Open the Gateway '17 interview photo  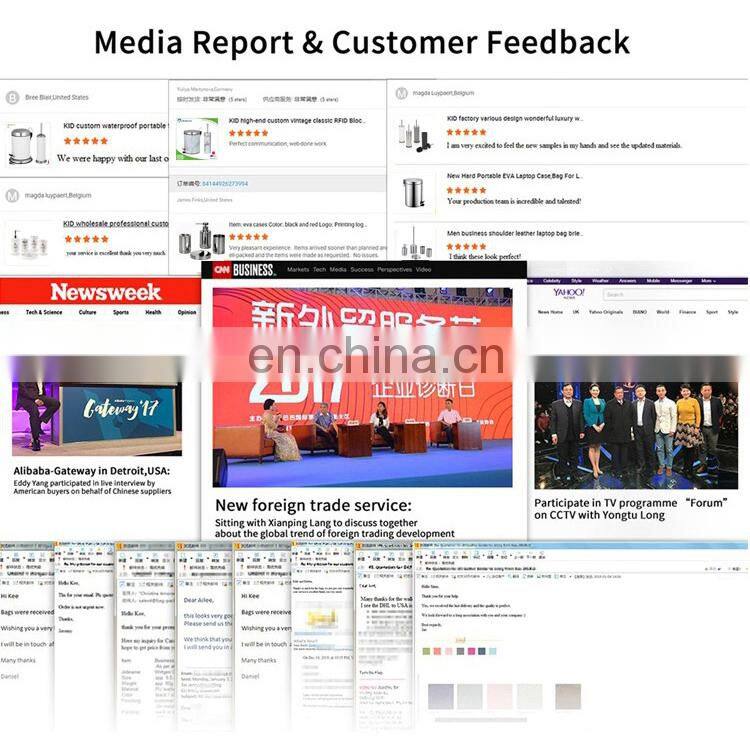pos(92,410)
